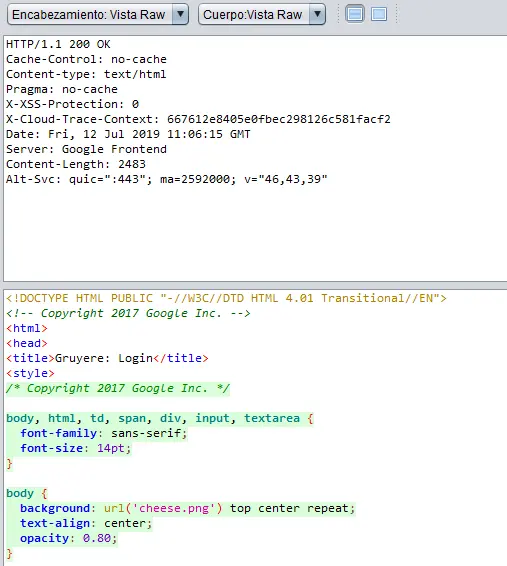Click the cheese.png background url text
Image resolution: width=507 pixels, height=566 pixels.
(x=163, y=508)
